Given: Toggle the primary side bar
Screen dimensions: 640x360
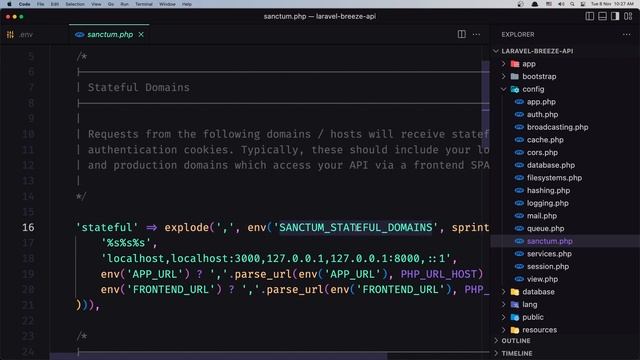Looking at the screenshot, I should tap(589, 16).
